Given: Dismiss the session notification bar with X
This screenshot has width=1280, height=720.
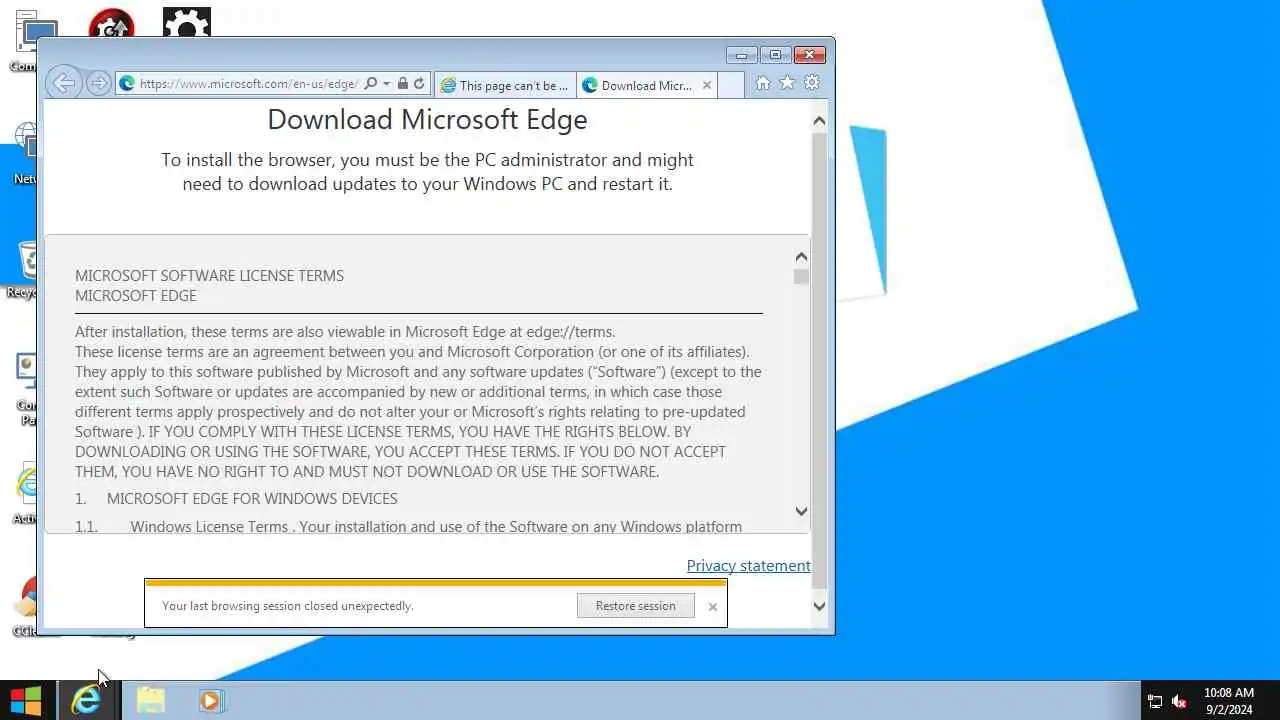Looking at the screenshot, I should (x=712, y=607).
